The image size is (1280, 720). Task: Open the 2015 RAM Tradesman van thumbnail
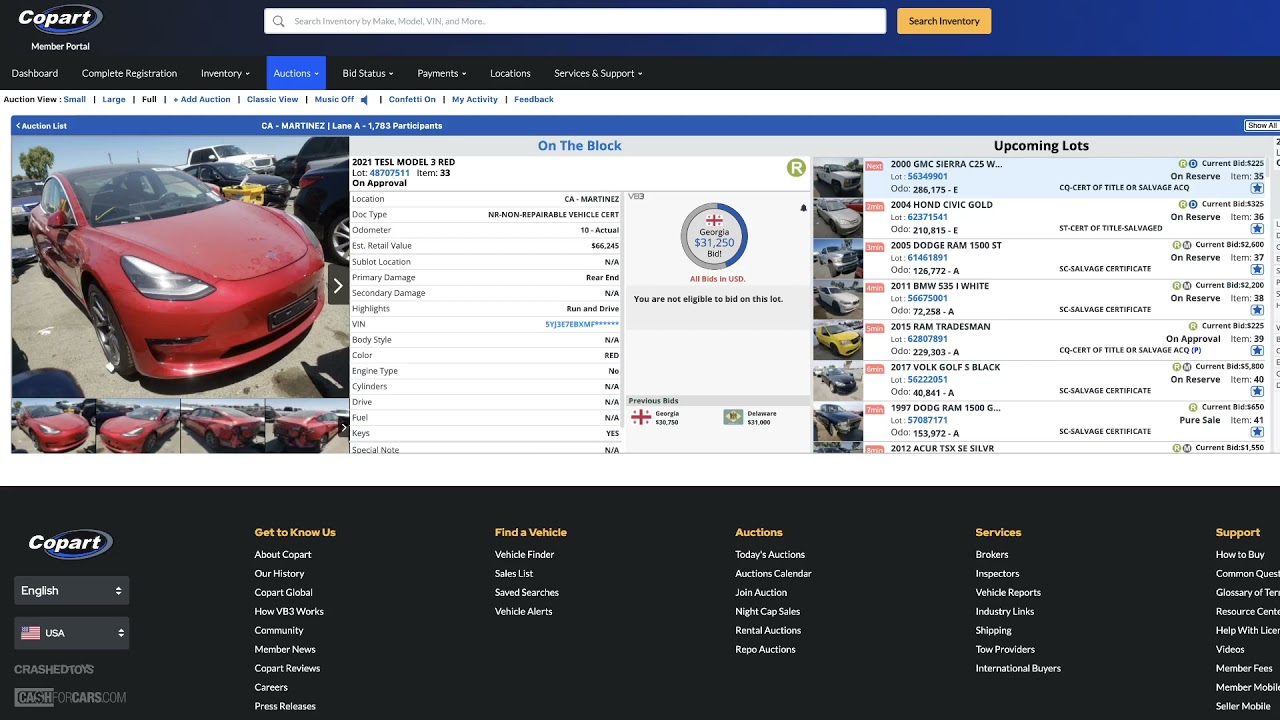click(838, 341)
